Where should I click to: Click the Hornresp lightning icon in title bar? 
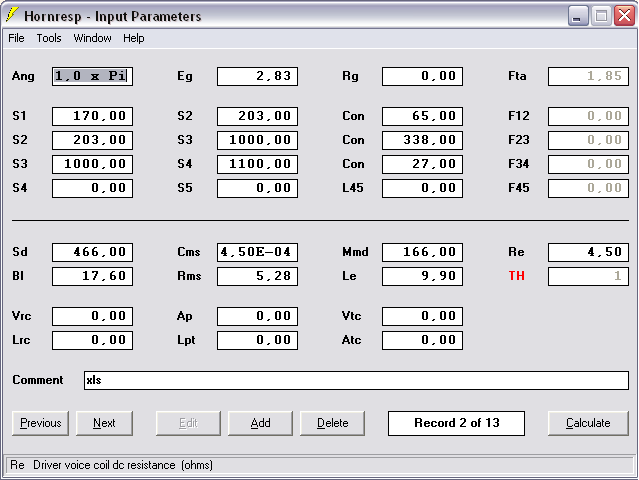tap(12, 15)
